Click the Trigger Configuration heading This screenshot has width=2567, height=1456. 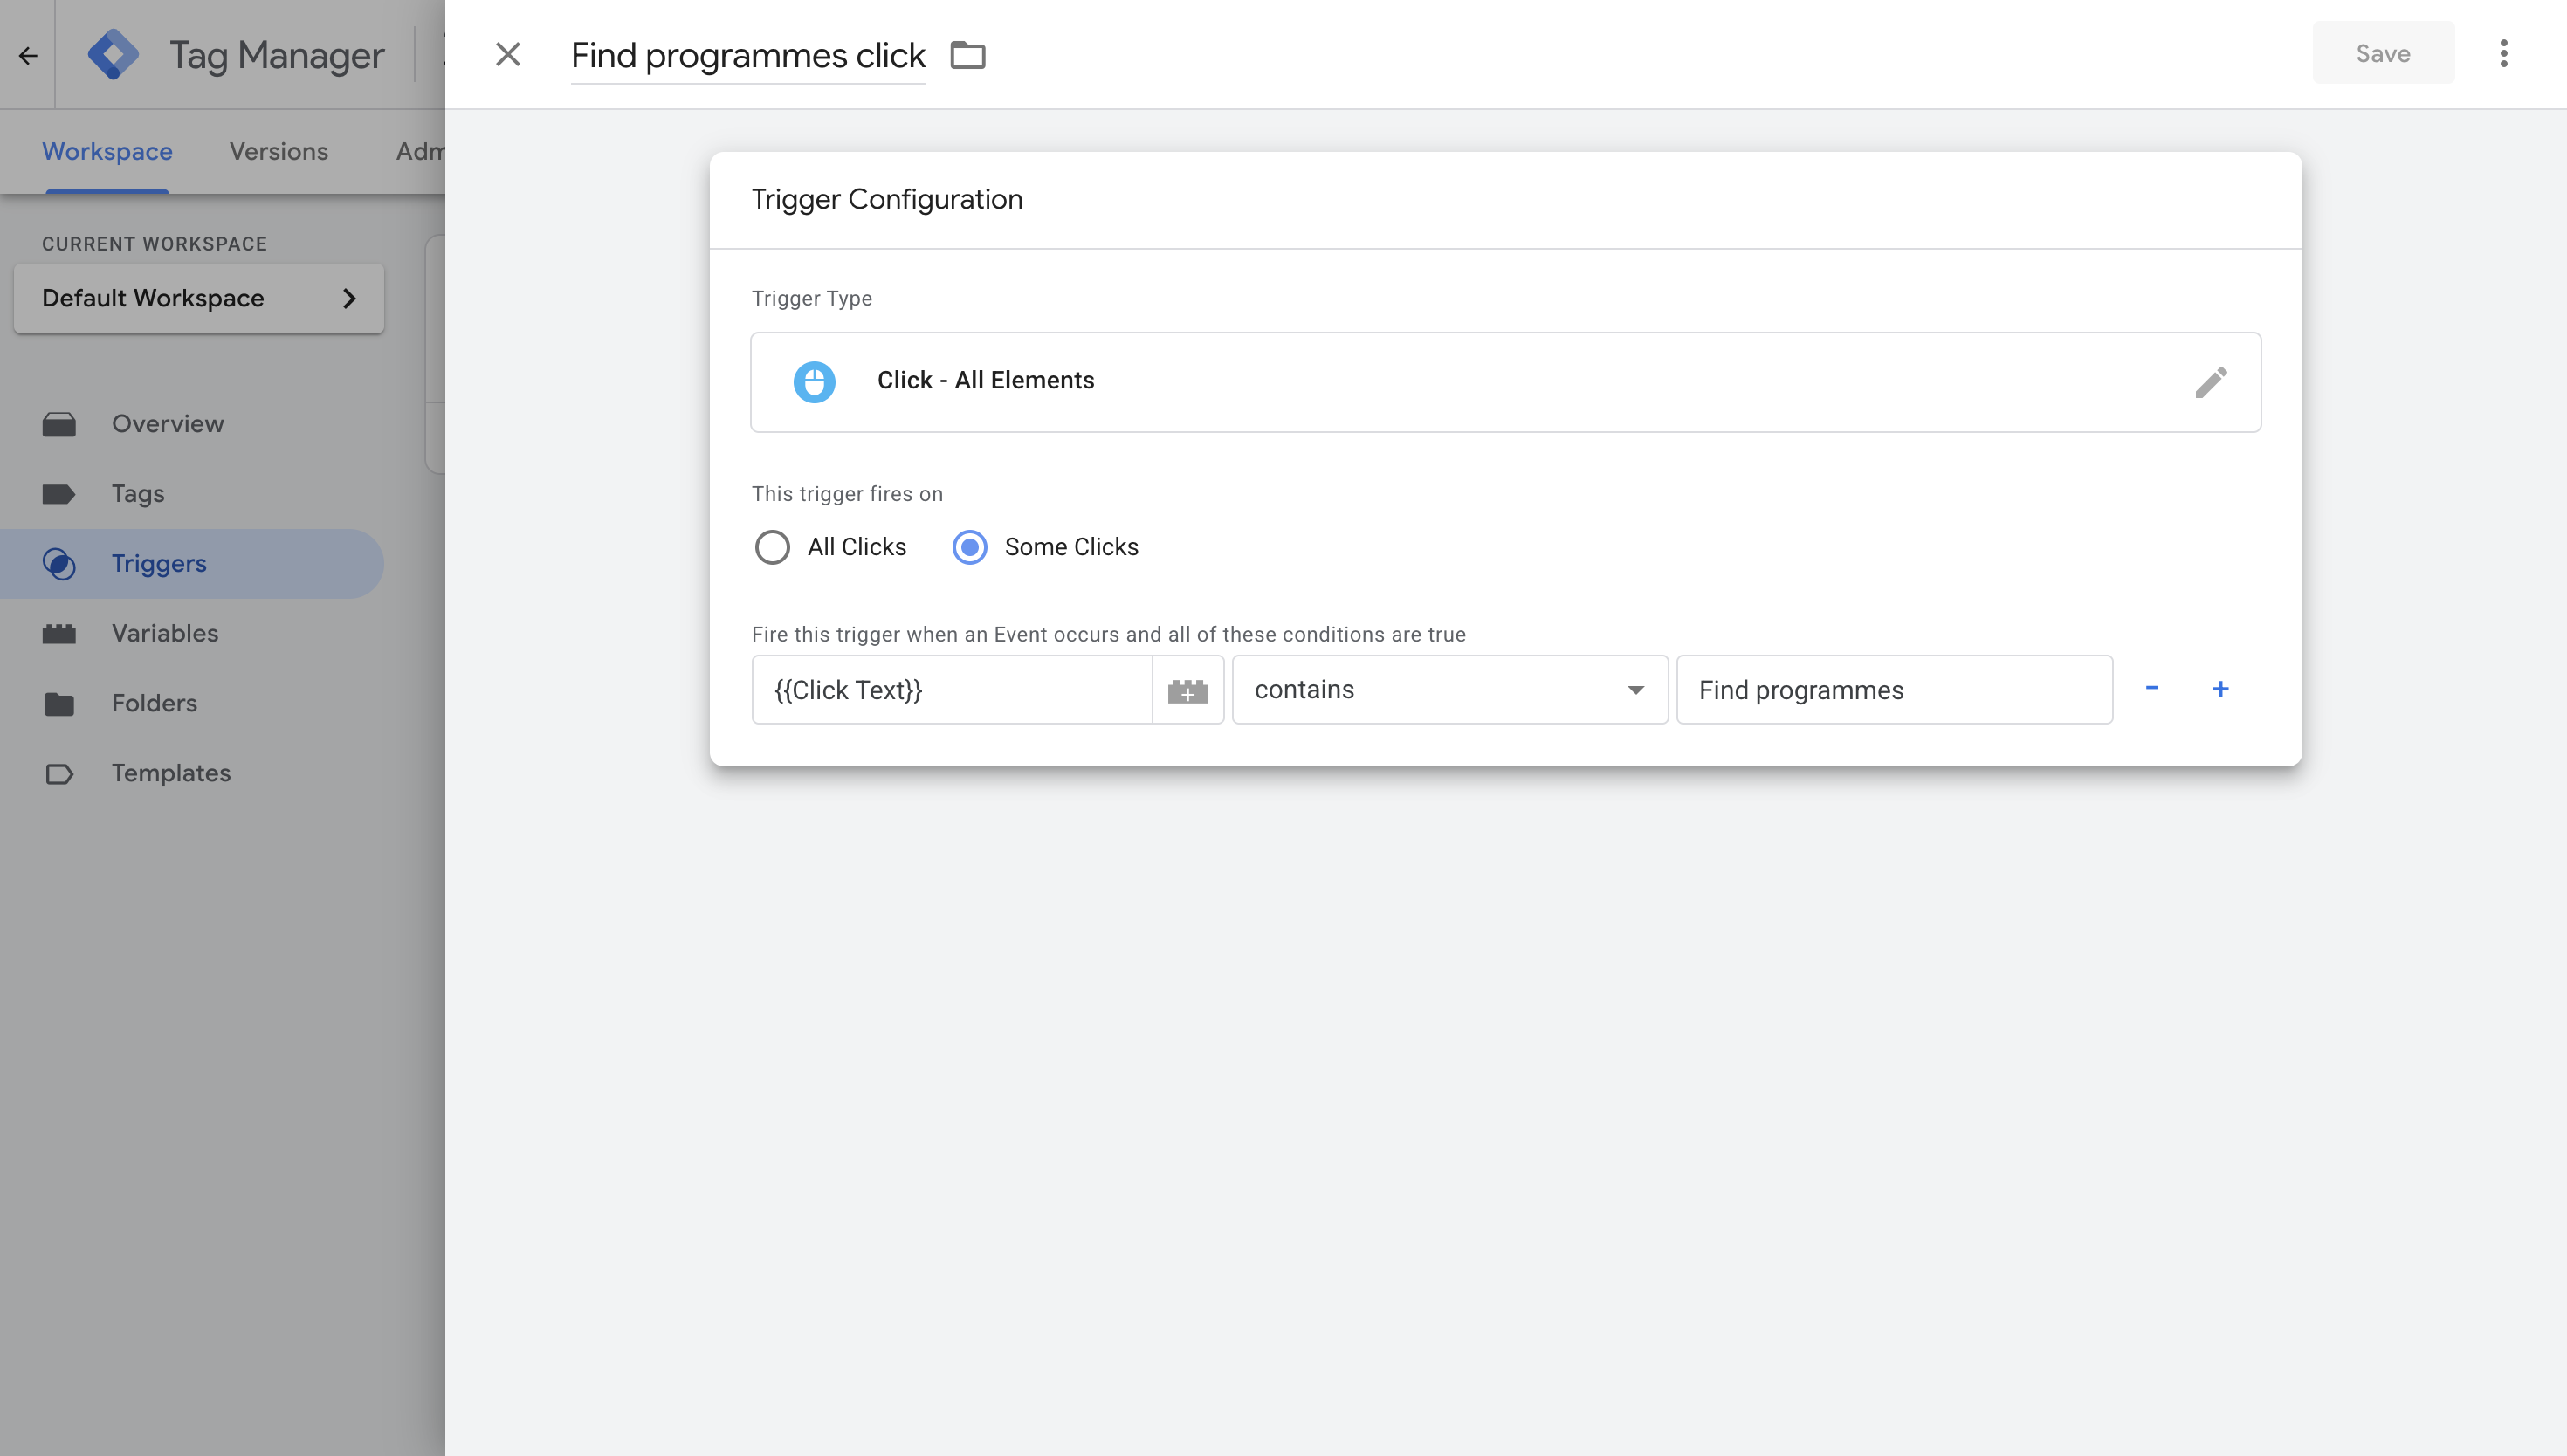(x=887, y=199)
